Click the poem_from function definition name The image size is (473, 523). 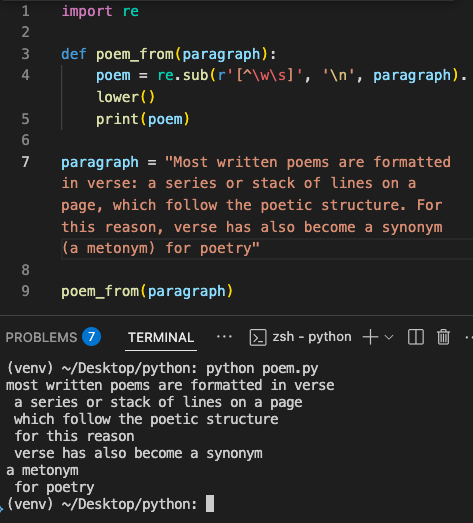coord(134,54)
